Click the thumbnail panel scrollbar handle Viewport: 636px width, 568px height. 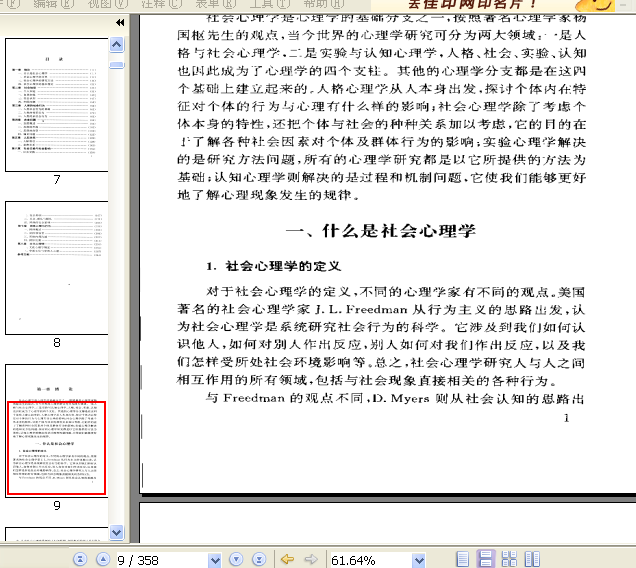[x=116, y=65]
